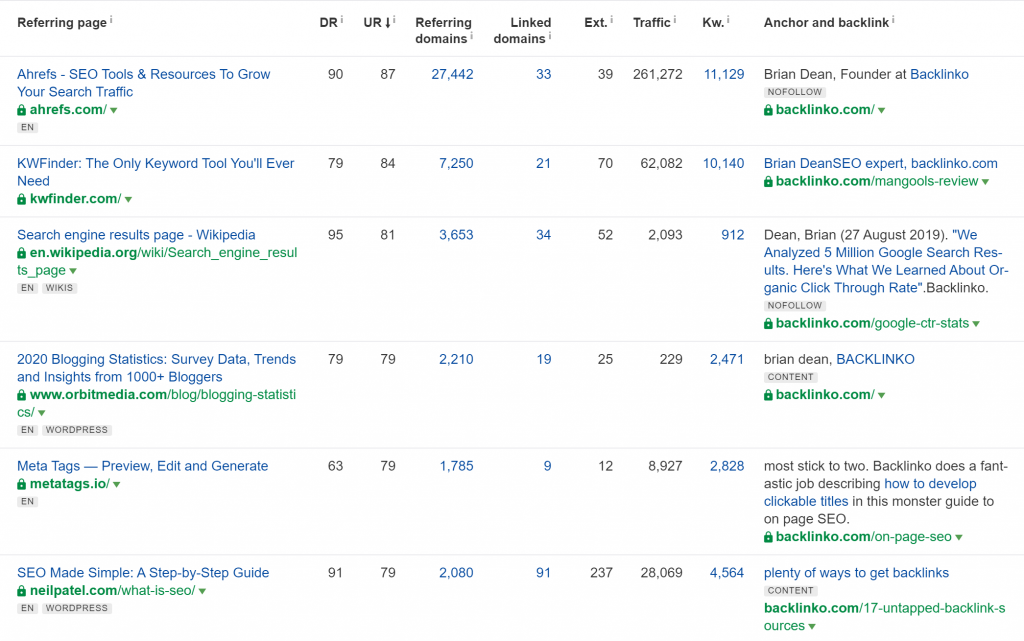Click the Anchor and backlink column header
Image resolution: width=1024 pixels, height=641 pixels.
click(x=826, y=23)
